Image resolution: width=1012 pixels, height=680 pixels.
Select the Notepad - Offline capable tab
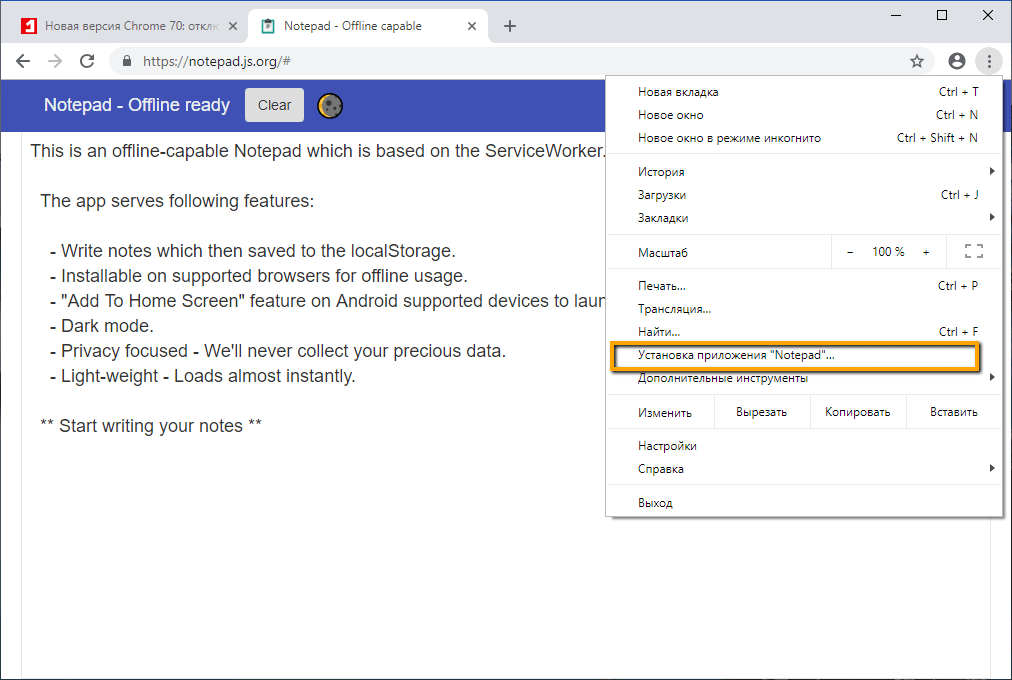368,26
